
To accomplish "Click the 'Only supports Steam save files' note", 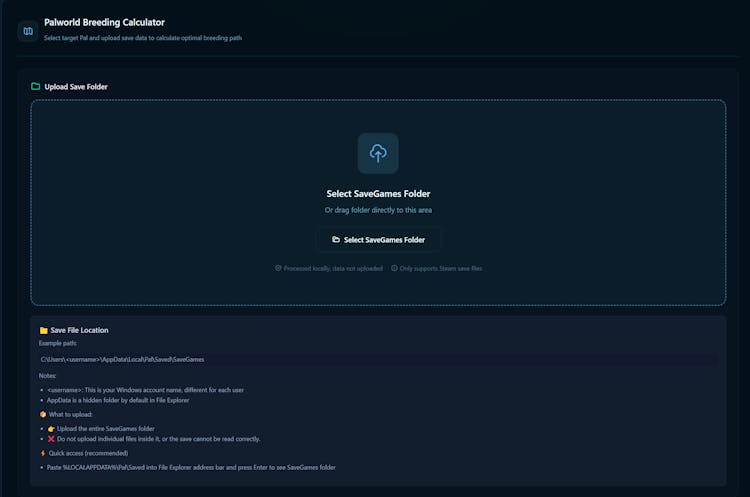I will (x=441, y=268).
